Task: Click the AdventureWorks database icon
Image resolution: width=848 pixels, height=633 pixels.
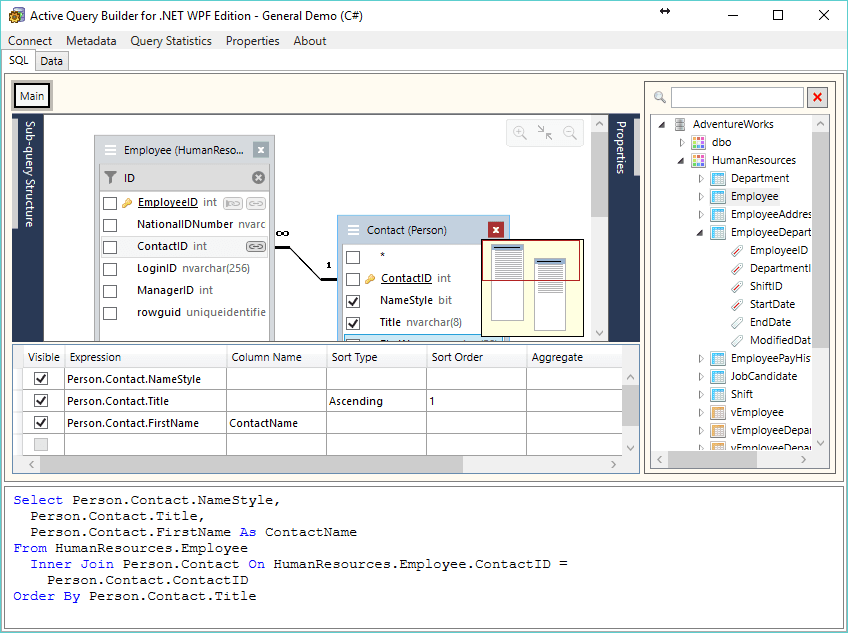Action: [680, 124]
